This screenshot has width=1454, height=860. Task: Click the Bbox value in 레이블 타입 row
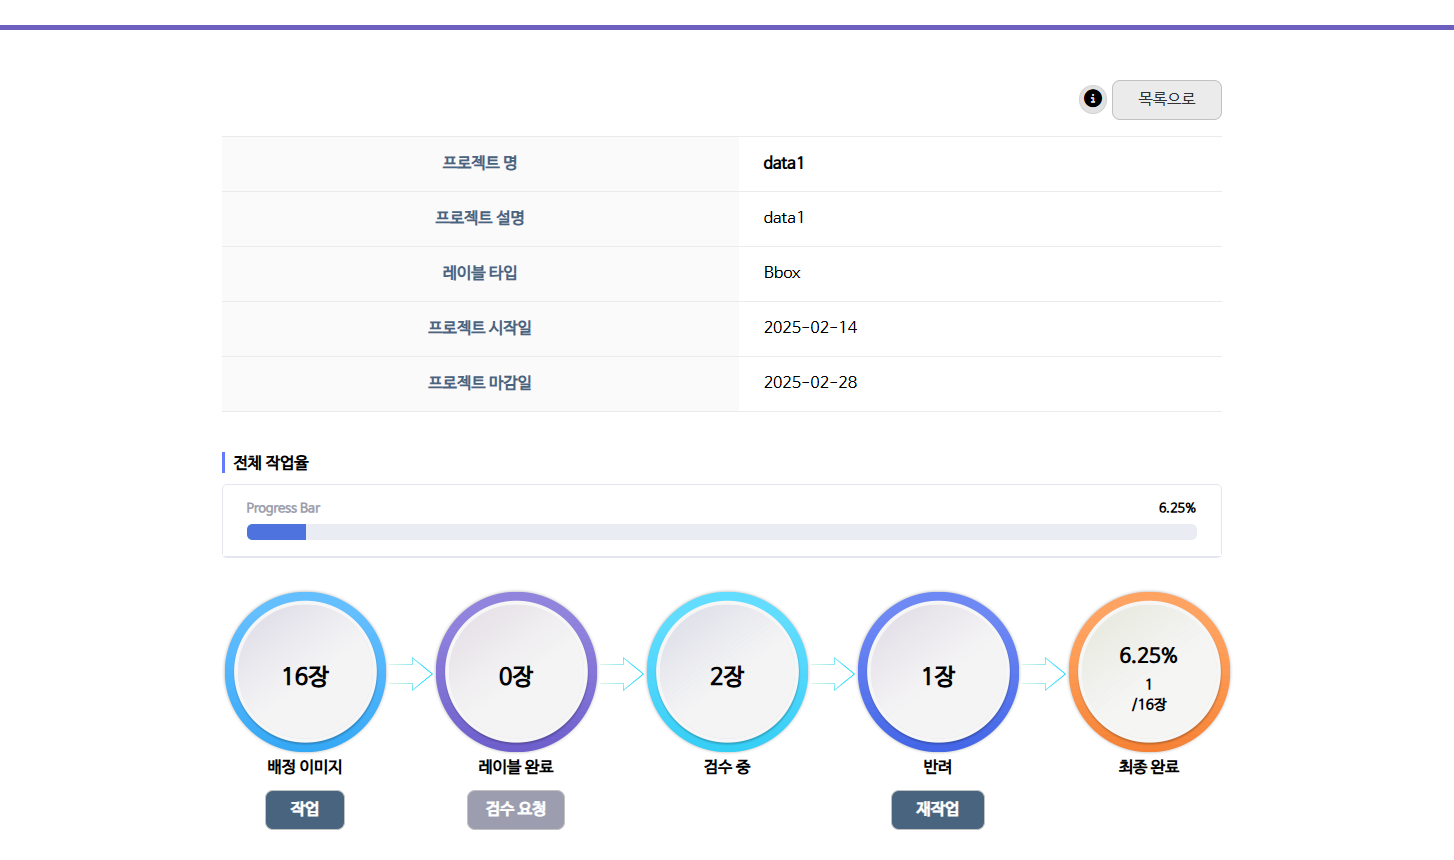782,273
